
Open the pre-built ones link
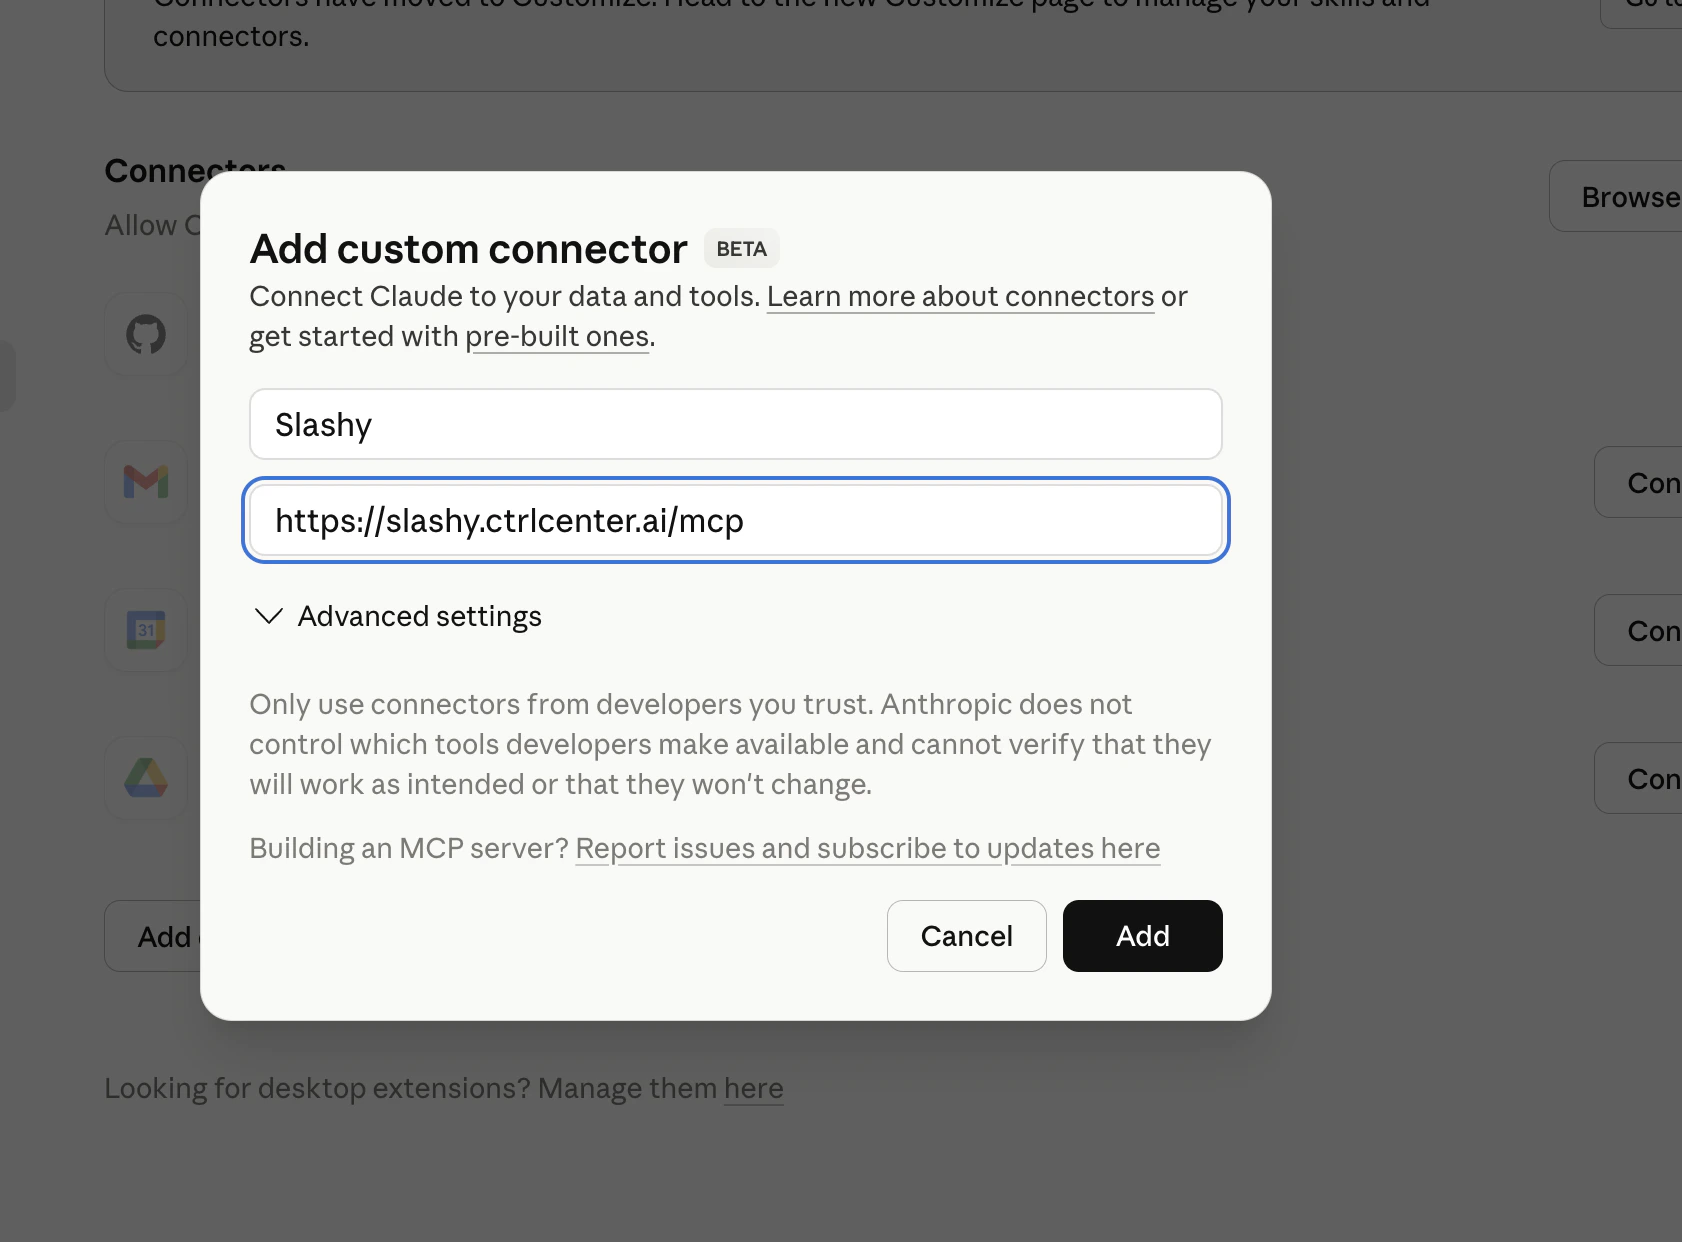[x=557, y=336]
